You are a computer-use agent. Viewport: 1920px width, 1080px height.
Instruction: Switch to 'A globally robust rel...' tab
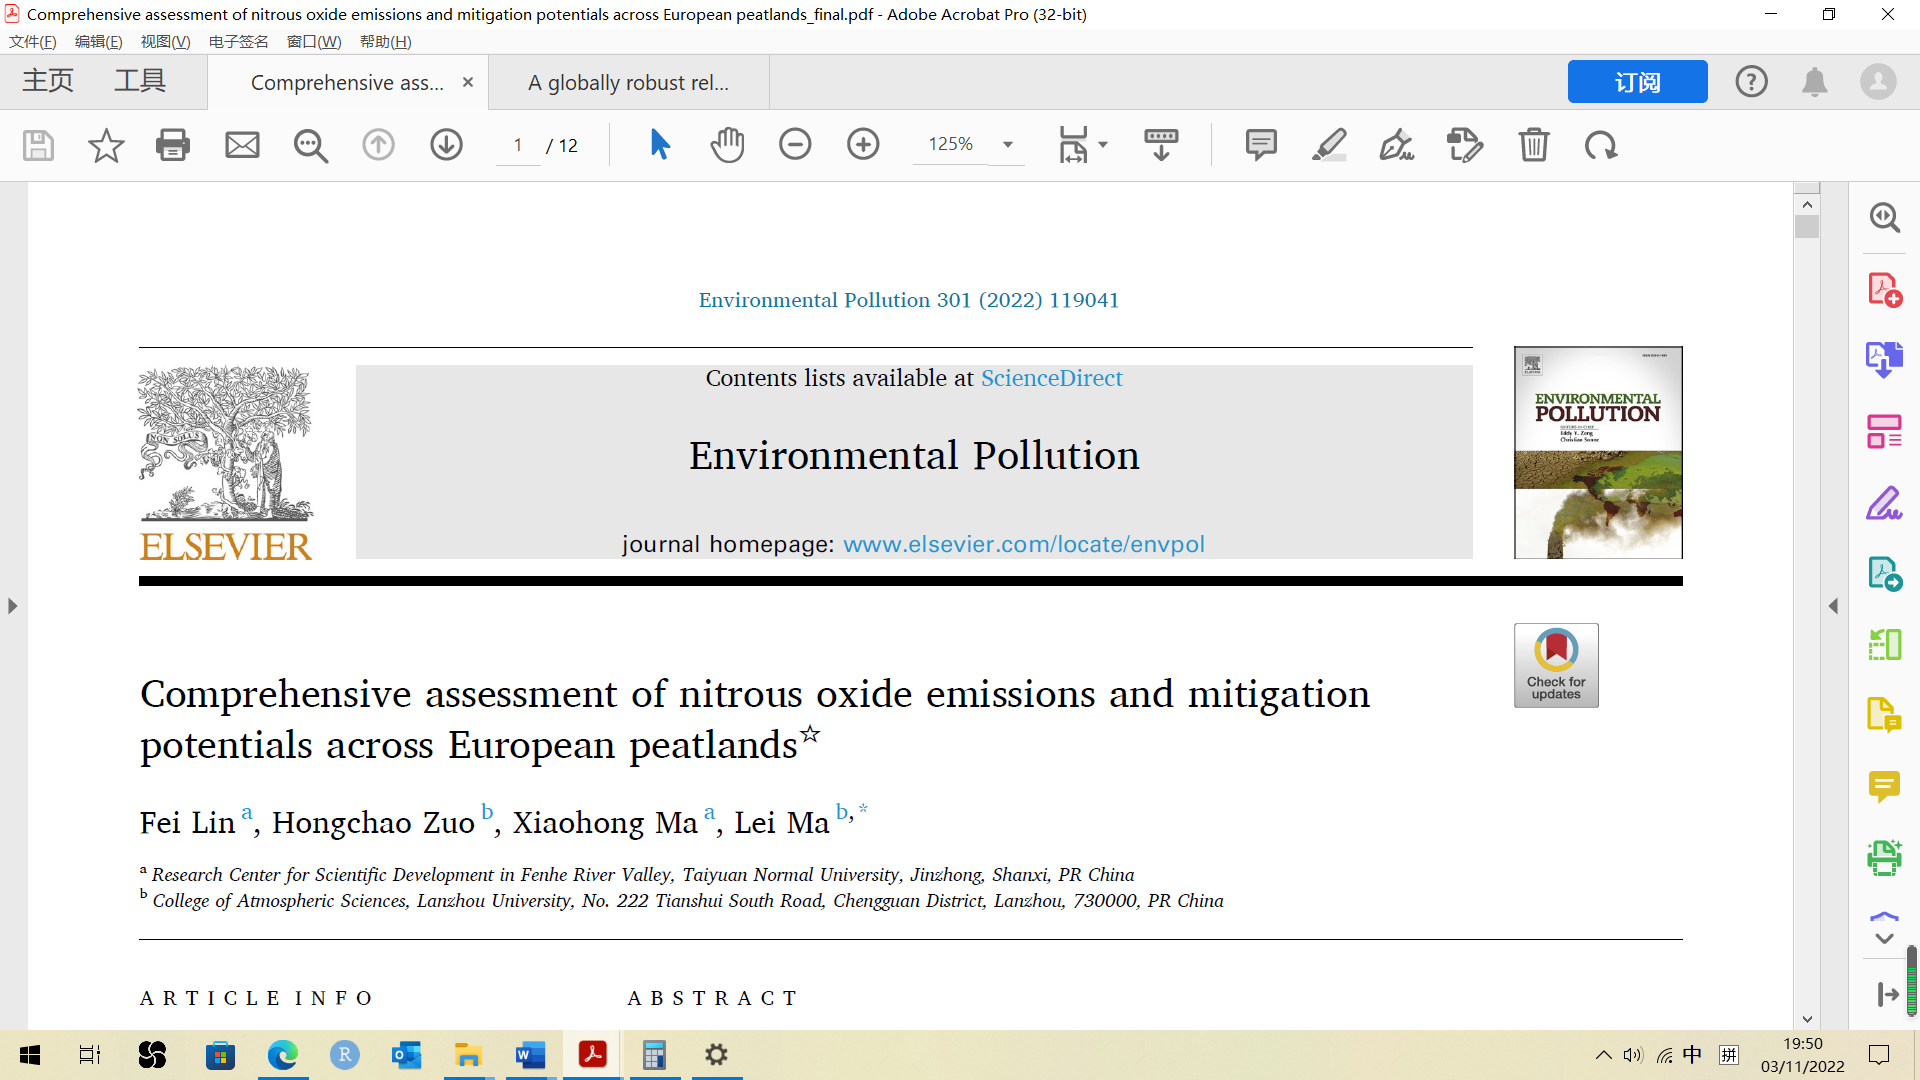pos(628,83)
